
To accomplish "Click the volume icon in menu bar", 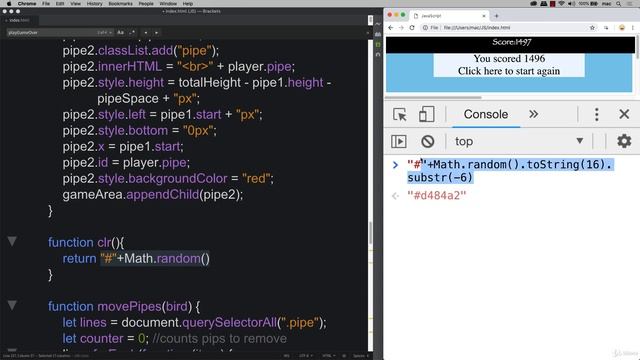I will [x=571, y=4].
